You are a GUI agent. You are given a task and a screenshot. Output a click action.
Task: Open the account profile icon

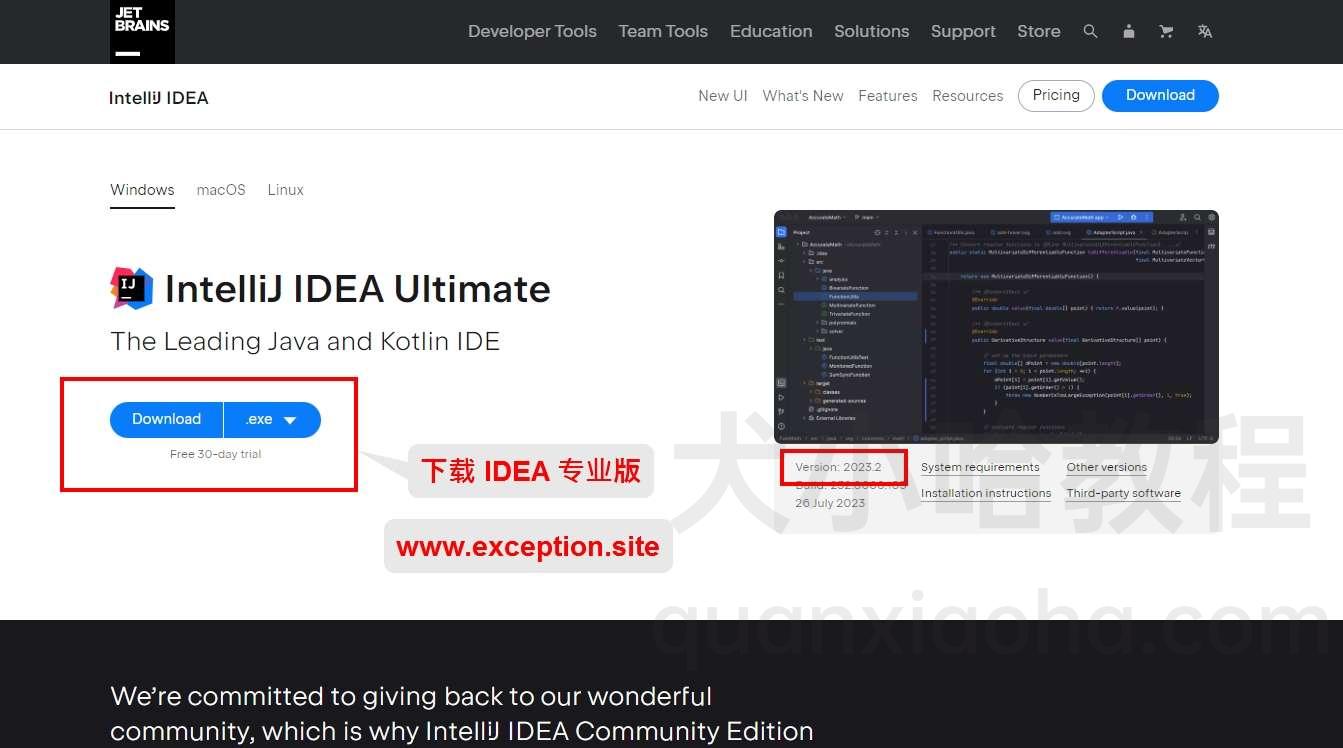coord(1128,31)
